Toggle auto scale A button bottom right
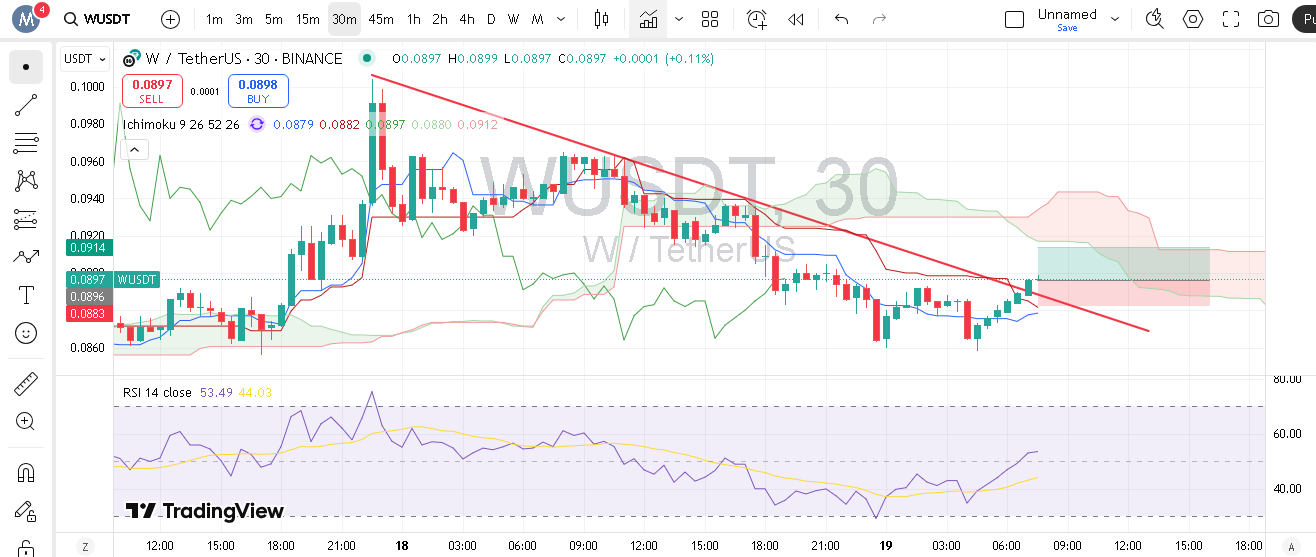This screenshot has width=1316, height=557. tap(1289, 546)
